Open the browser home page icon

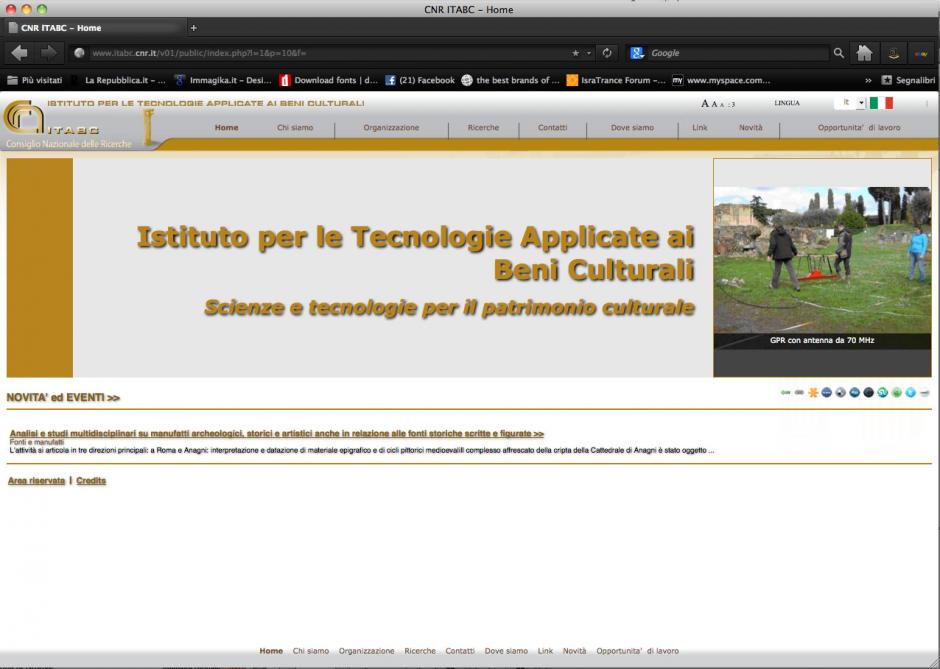(x=864, y=53)
